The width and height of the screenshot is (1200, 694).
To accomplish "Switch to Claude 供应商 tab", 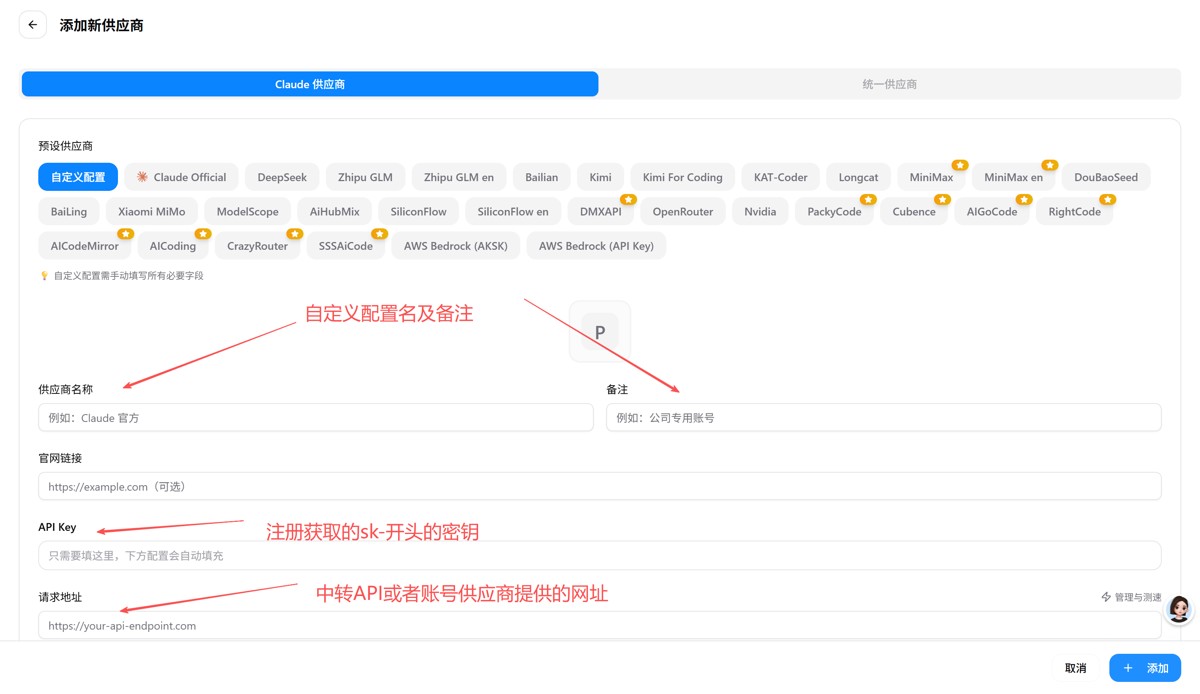I will 310,84.
